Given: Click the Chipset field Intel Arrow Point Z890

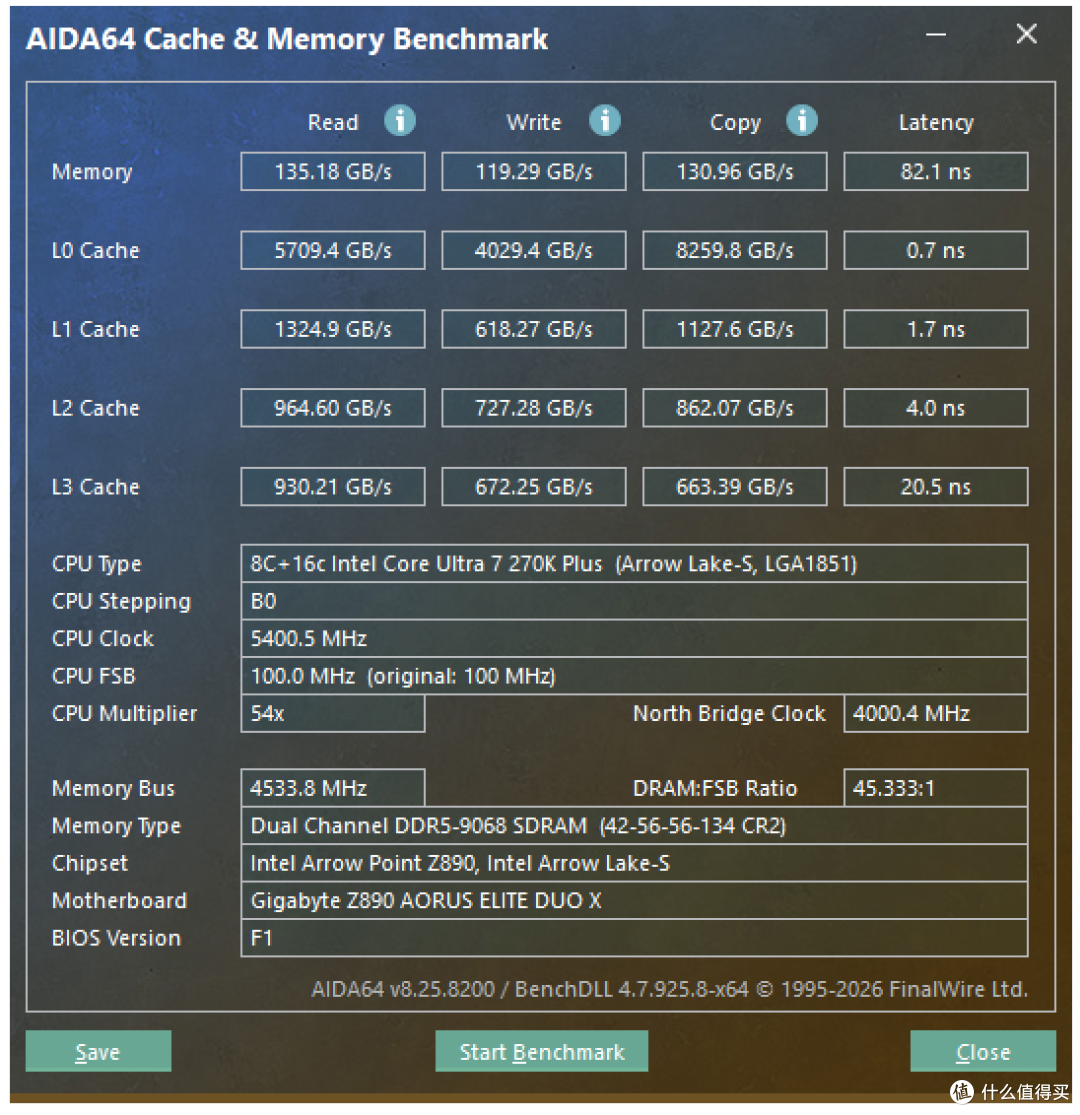Looking at the screenshot, I should 634,863.
